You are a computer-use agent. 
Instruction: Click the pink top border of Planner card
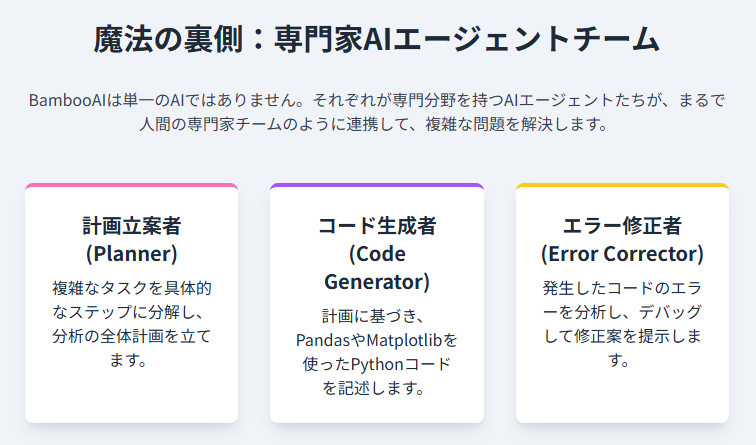(132, 186)
